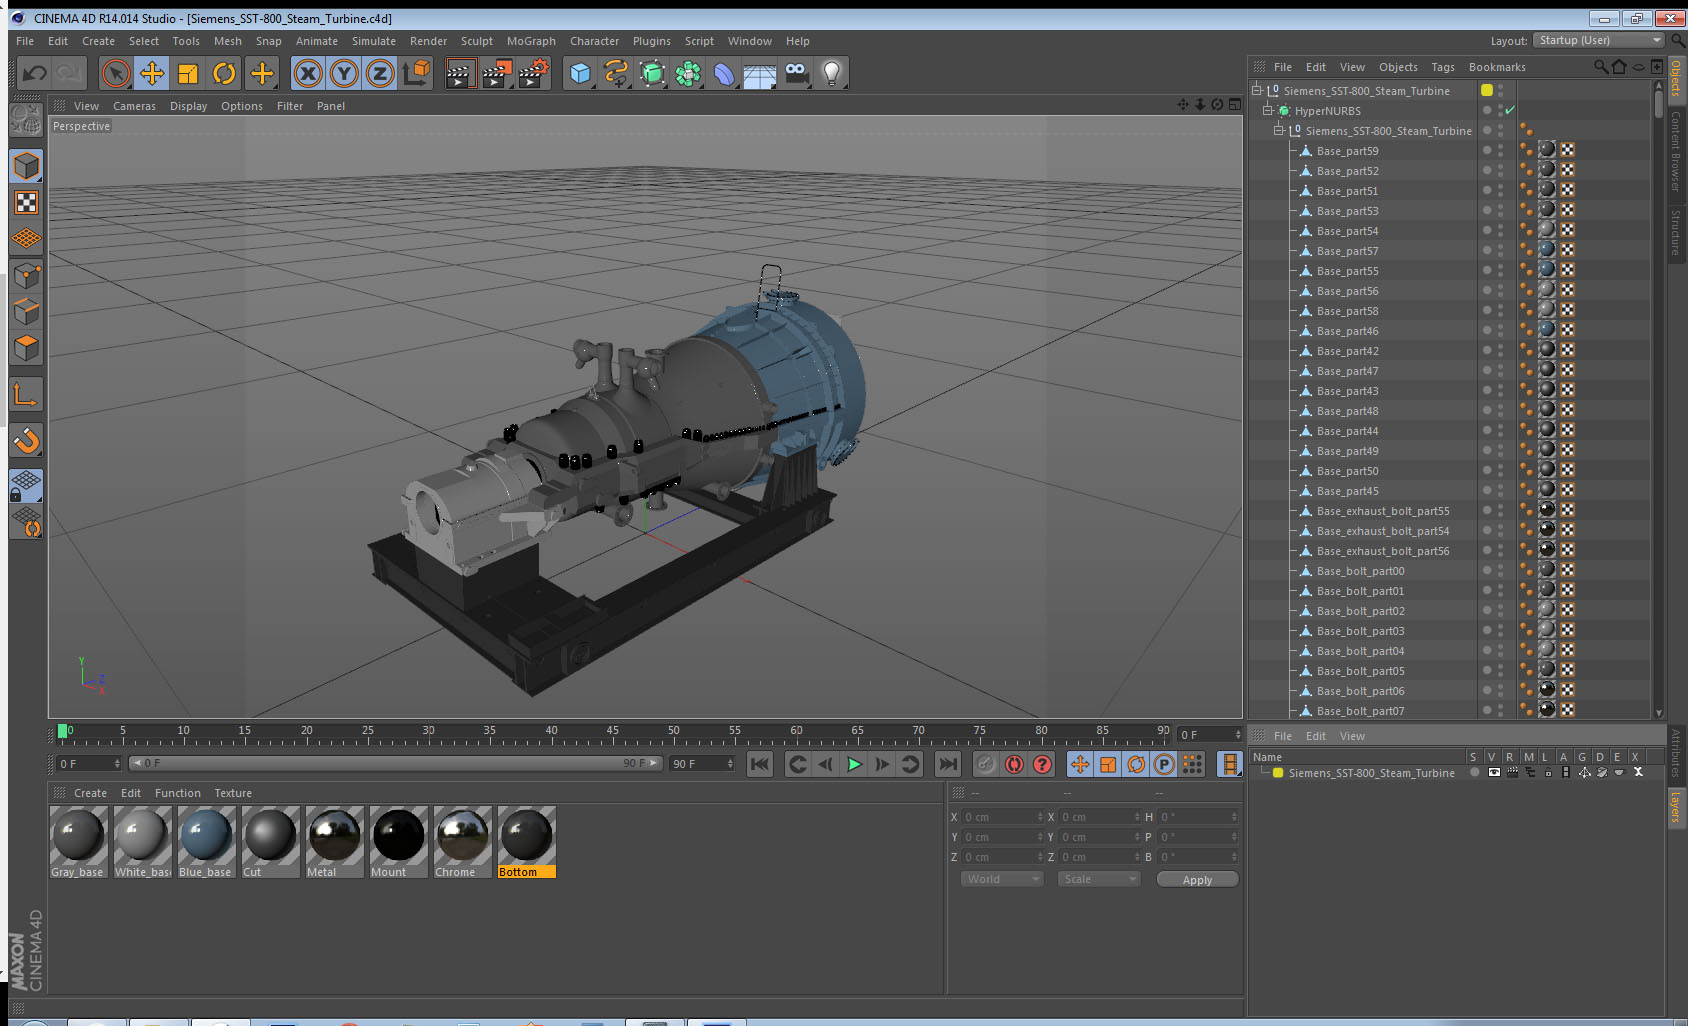Enable the Axis mode tool
The width and height of the screenshot is (1688, 1026).
(26, 395)
